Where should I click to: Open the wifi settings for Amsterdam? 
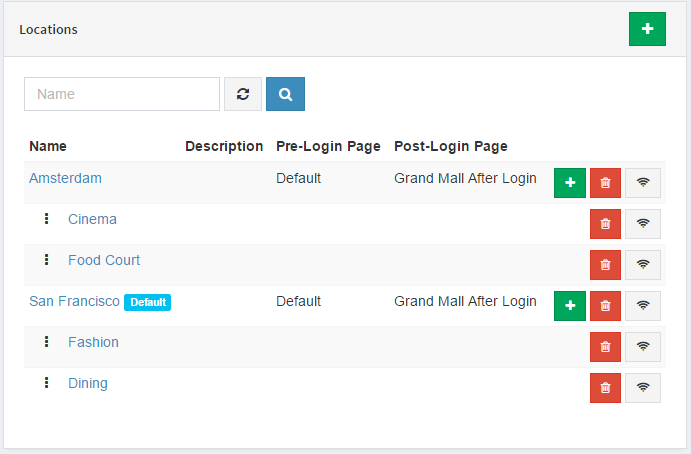[x=643, y=182]
